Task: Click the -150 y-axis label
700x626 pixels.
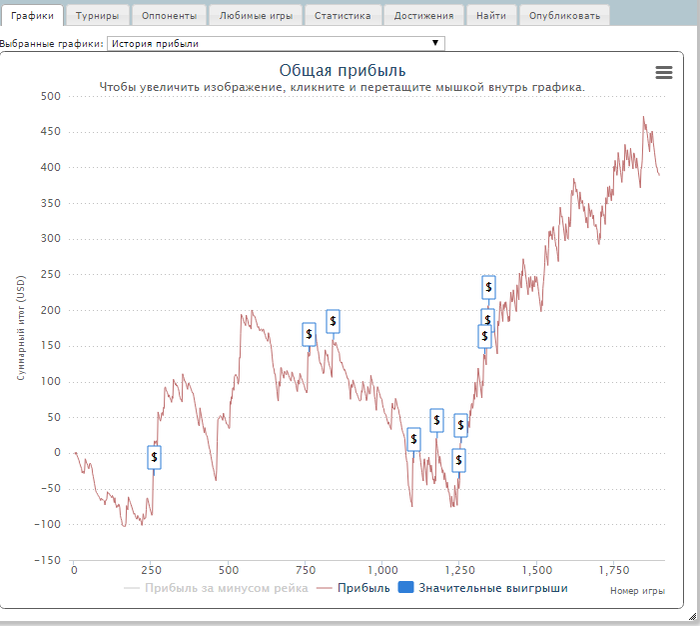Action: point(47,560)
